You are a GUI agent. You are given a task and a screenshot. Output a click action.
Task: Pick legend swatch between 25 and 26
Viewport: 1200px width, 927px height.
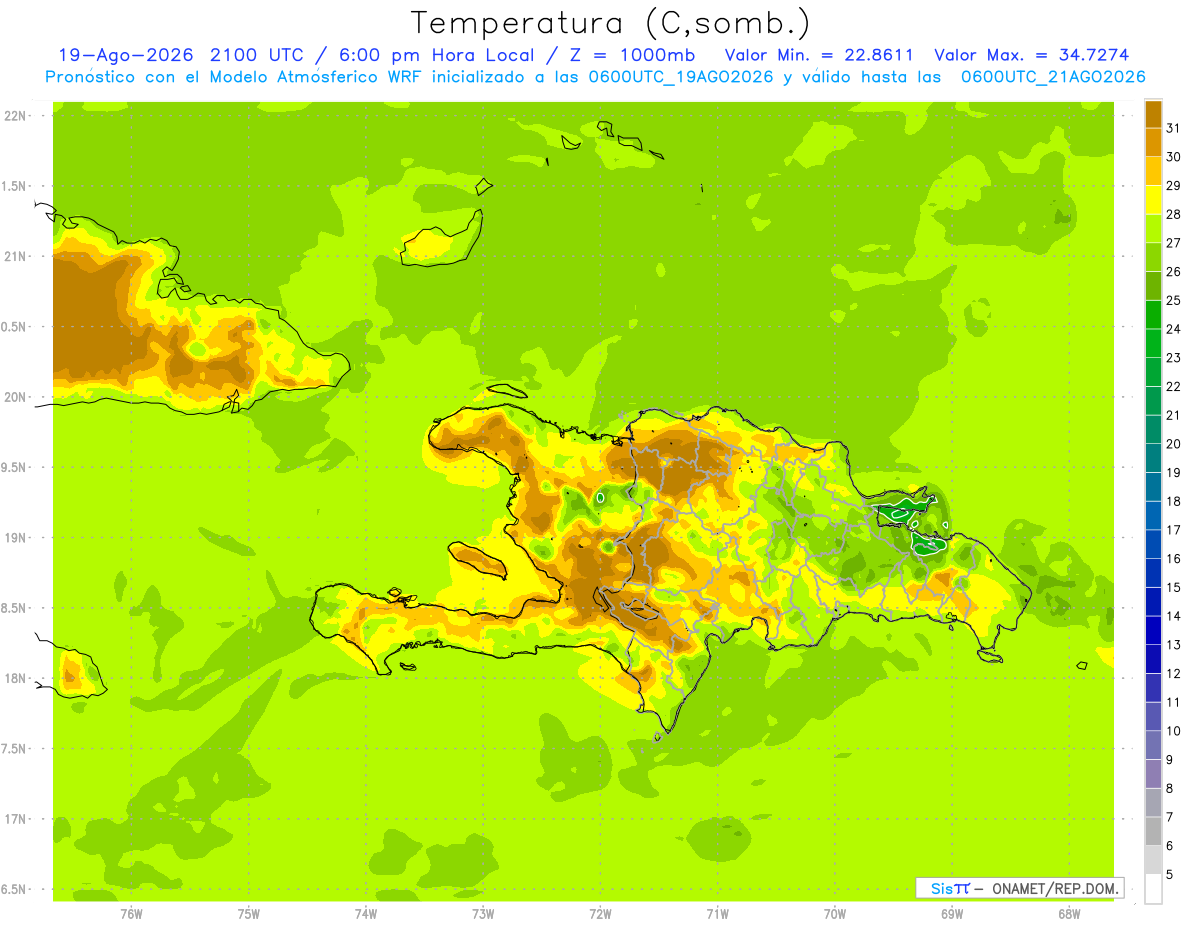(x=1153, y=285)
